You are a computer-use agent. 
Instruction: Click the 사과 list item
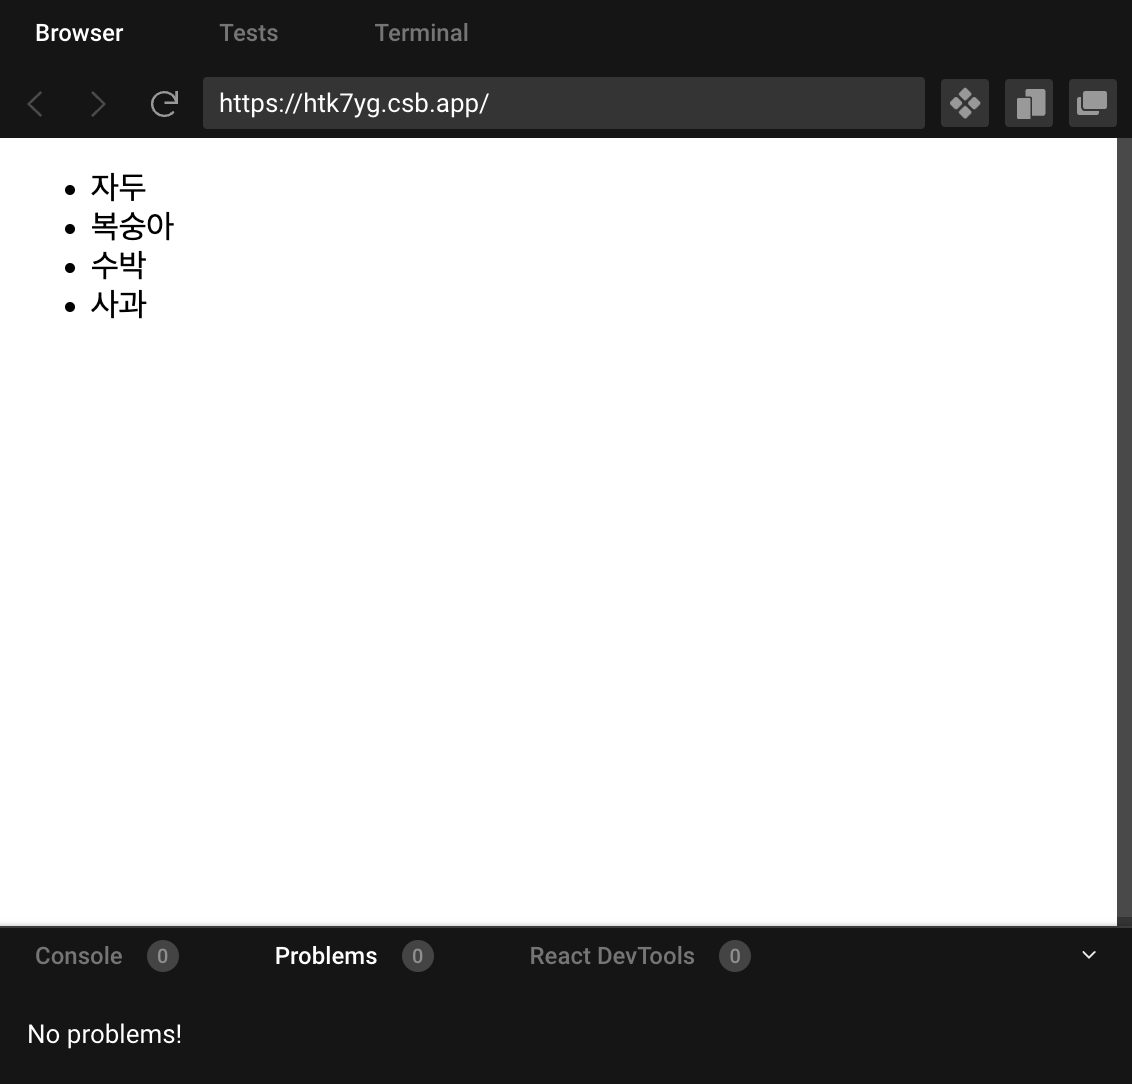pyautogui.click(x=119, y=304)
